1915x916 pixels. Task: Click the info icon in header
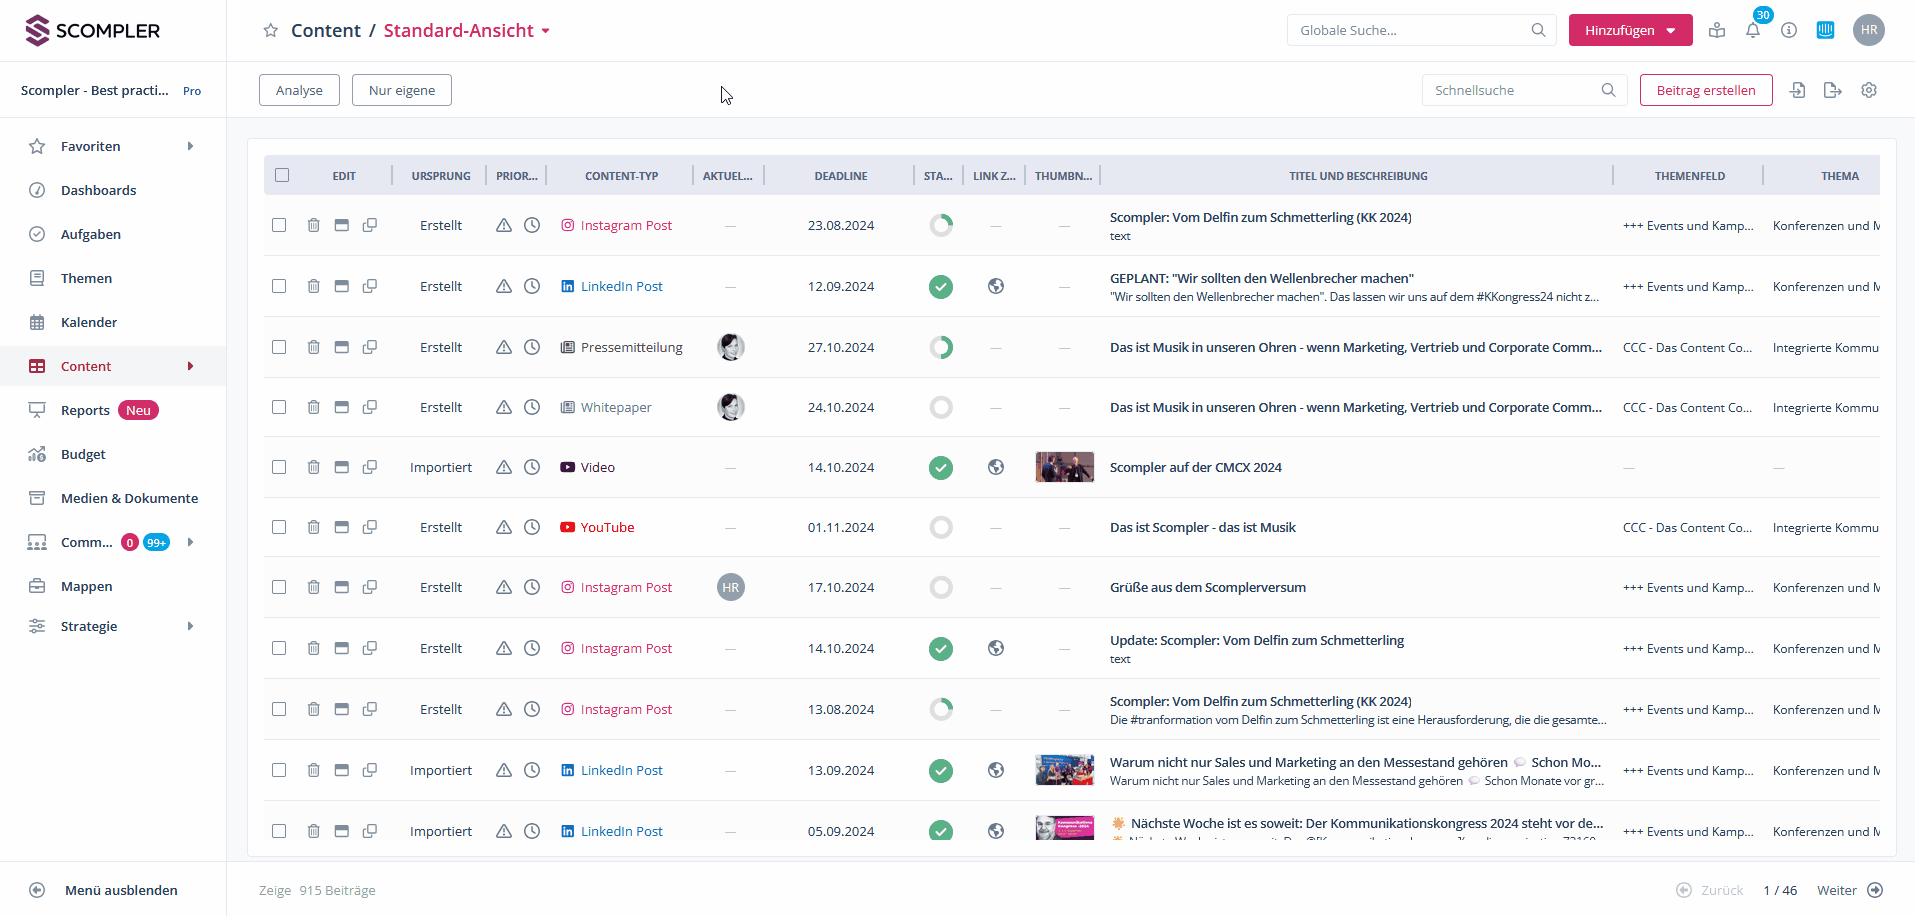click(x=1789, y=31)
